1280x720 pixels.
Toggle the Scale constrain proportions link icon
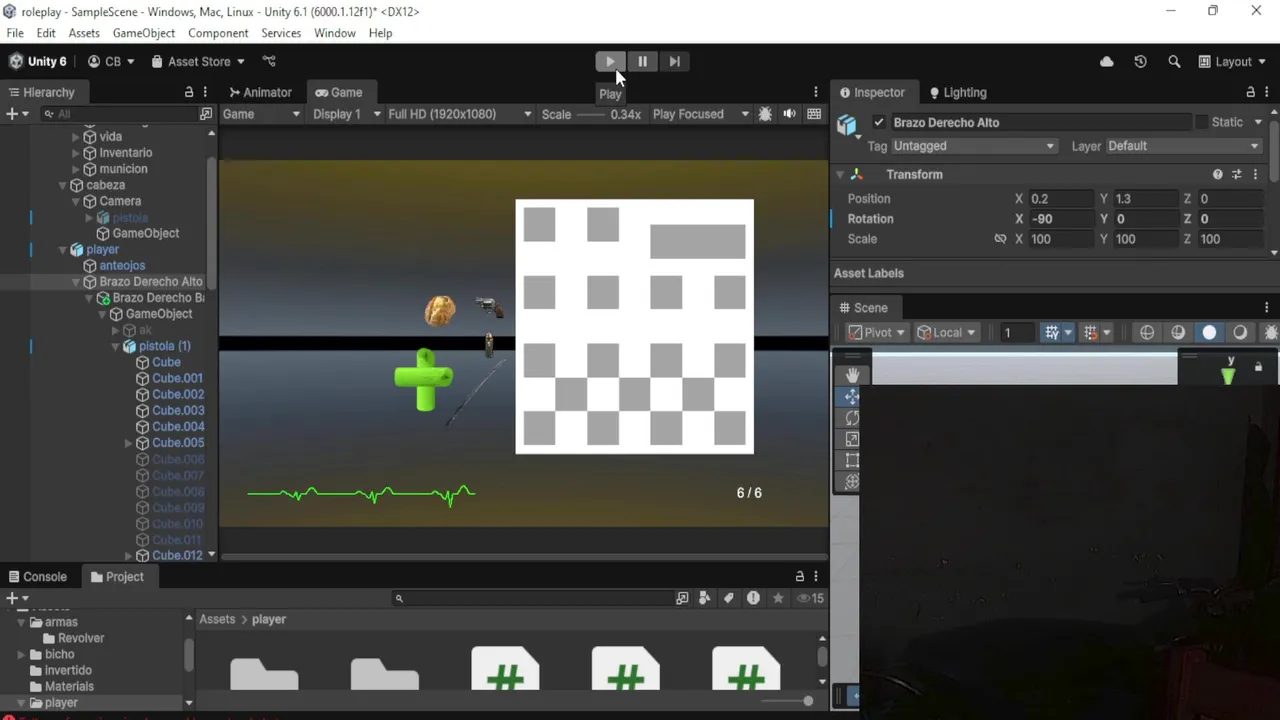click(1000, 239)
